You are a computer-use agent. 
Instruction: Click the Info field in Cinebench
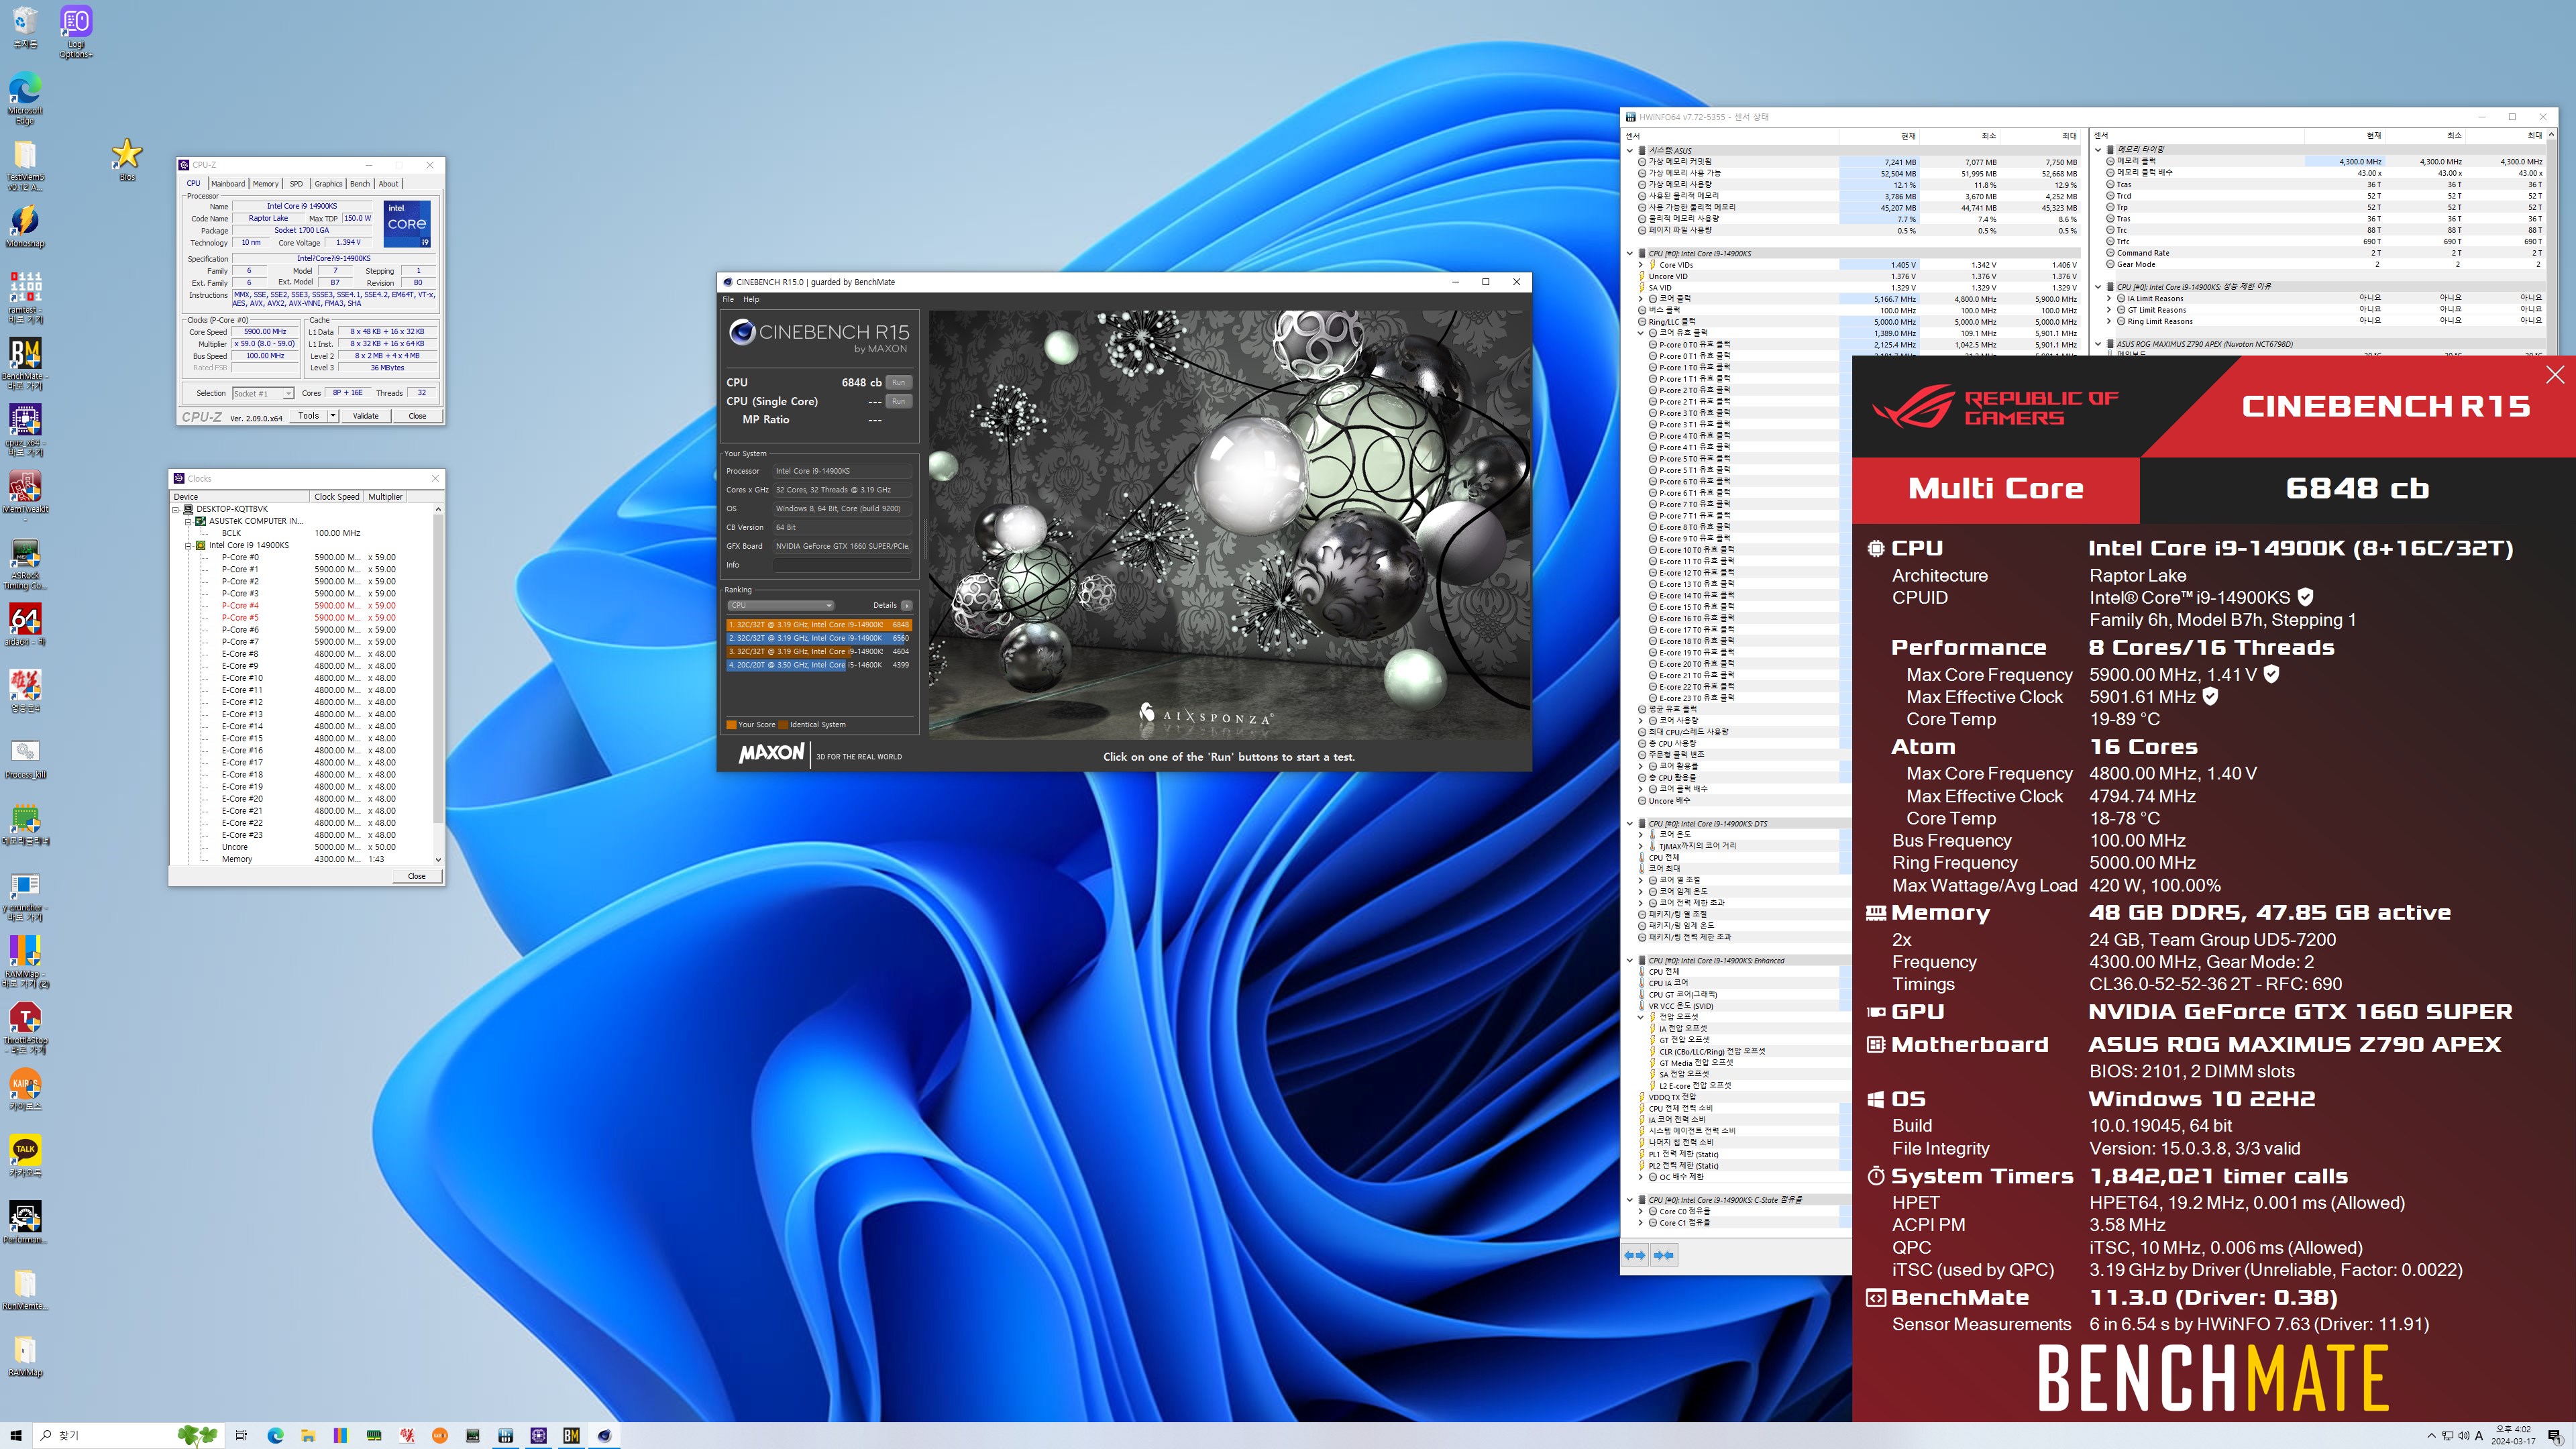pyautogui.click(x=842, y=565)
